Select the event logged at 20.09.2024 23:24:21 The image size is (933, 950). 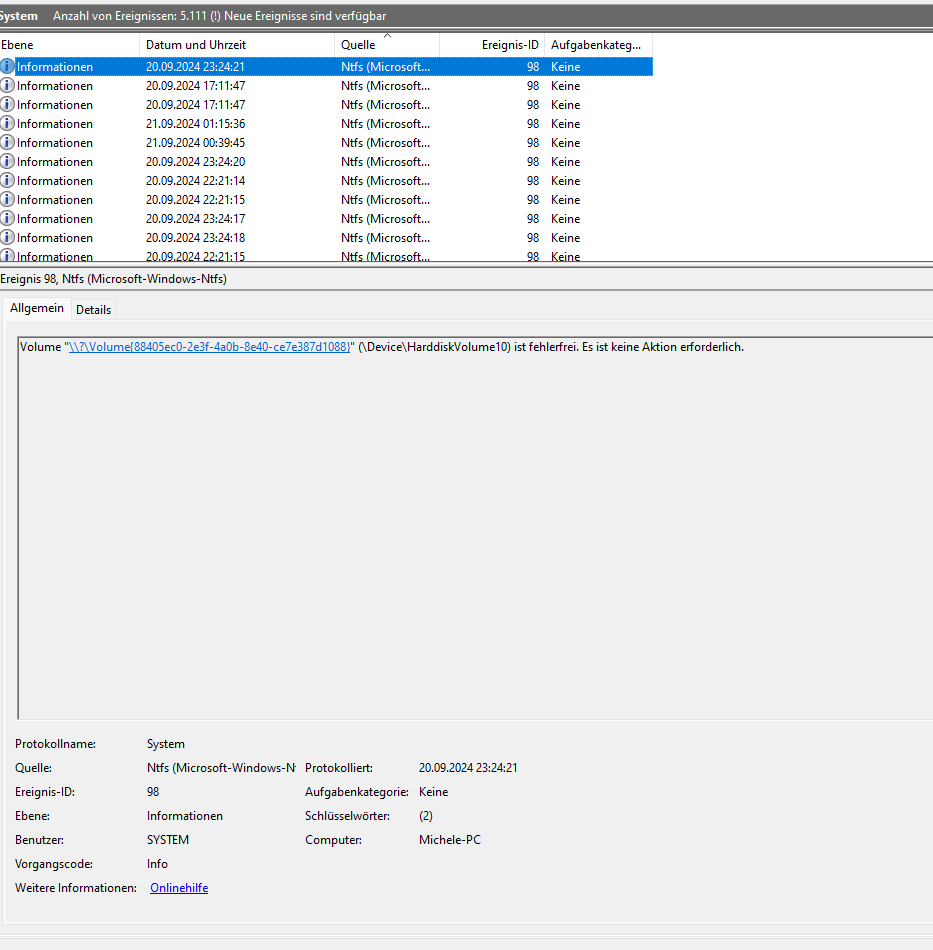(326, 67)
